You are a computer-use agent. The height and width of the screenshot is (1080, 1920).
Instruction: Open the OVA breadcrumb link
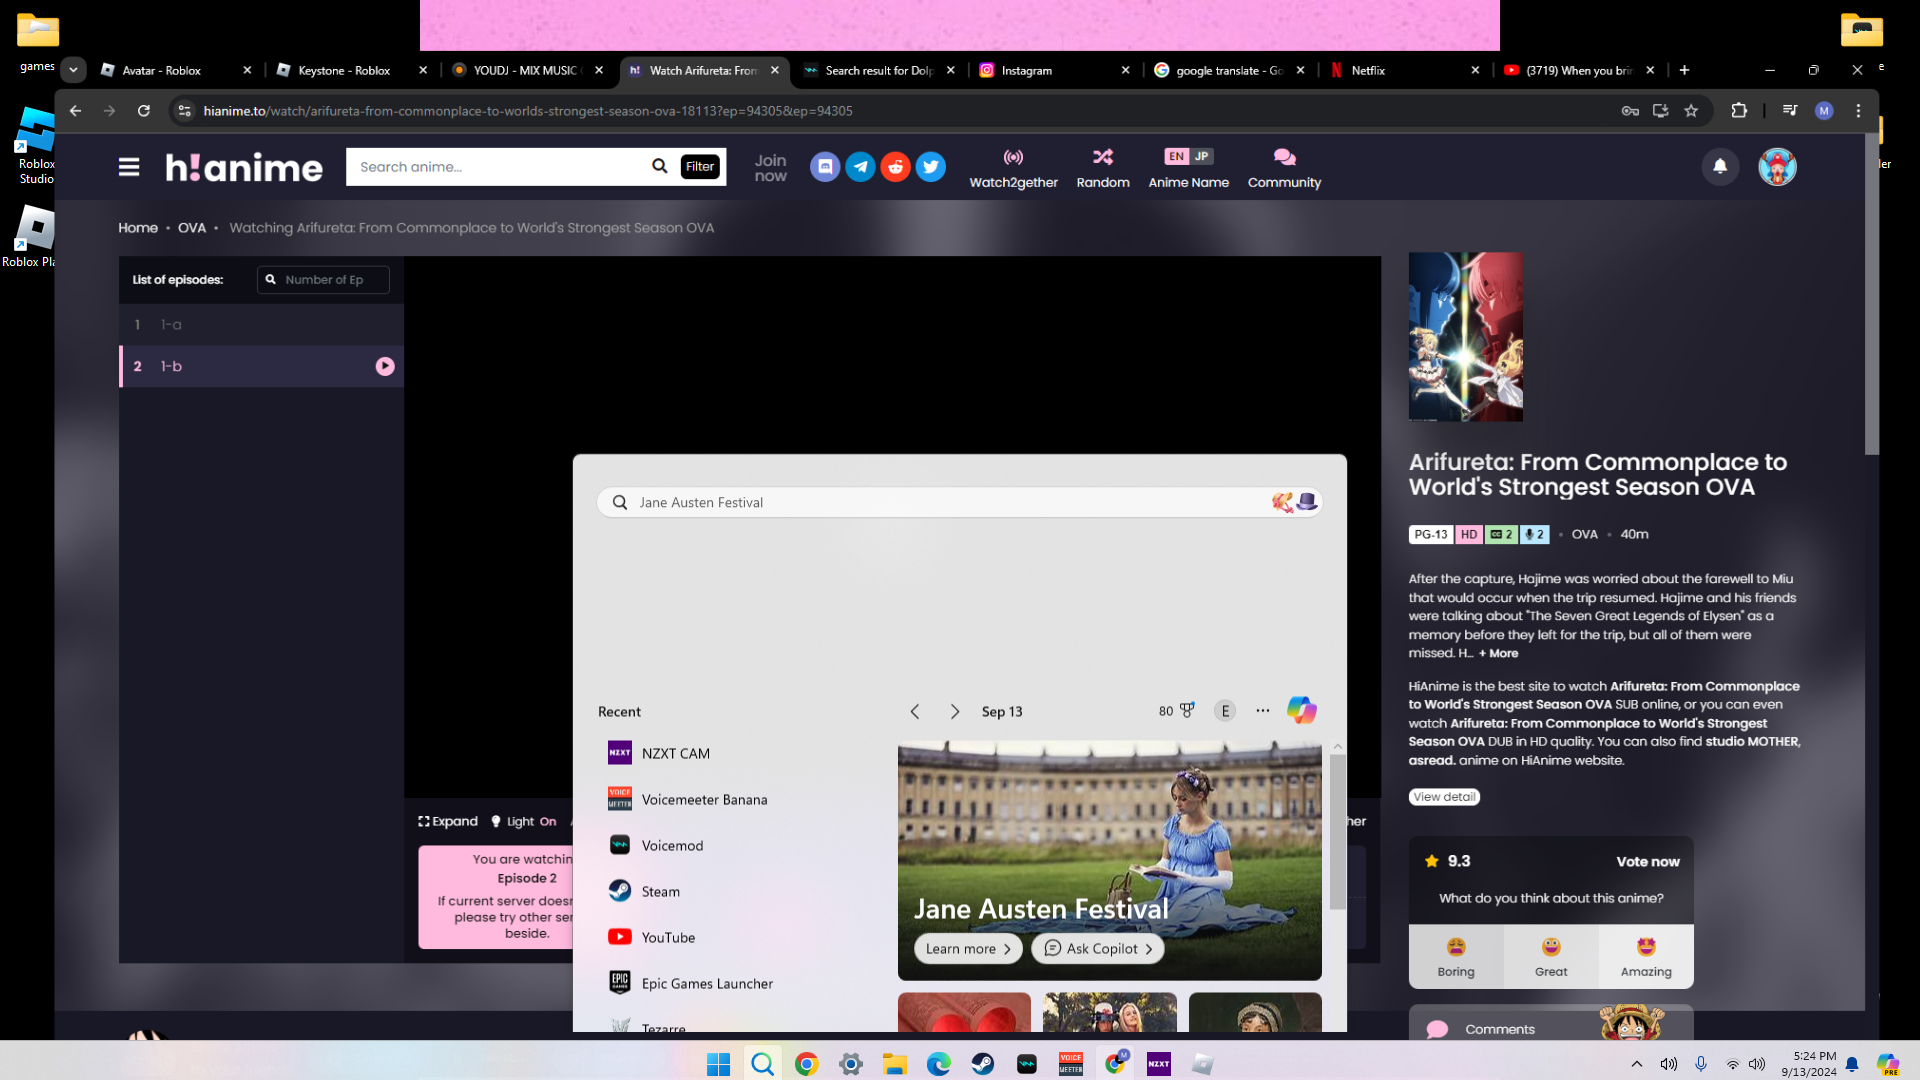[192, 228]
